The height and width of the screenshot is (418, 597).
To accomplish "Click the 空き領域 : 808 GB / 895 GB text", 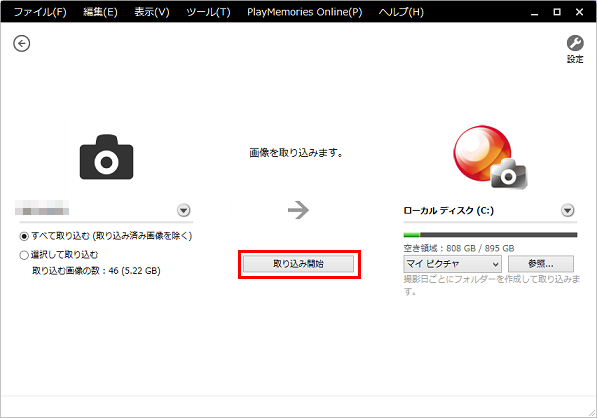I will [x=459, y=249].
